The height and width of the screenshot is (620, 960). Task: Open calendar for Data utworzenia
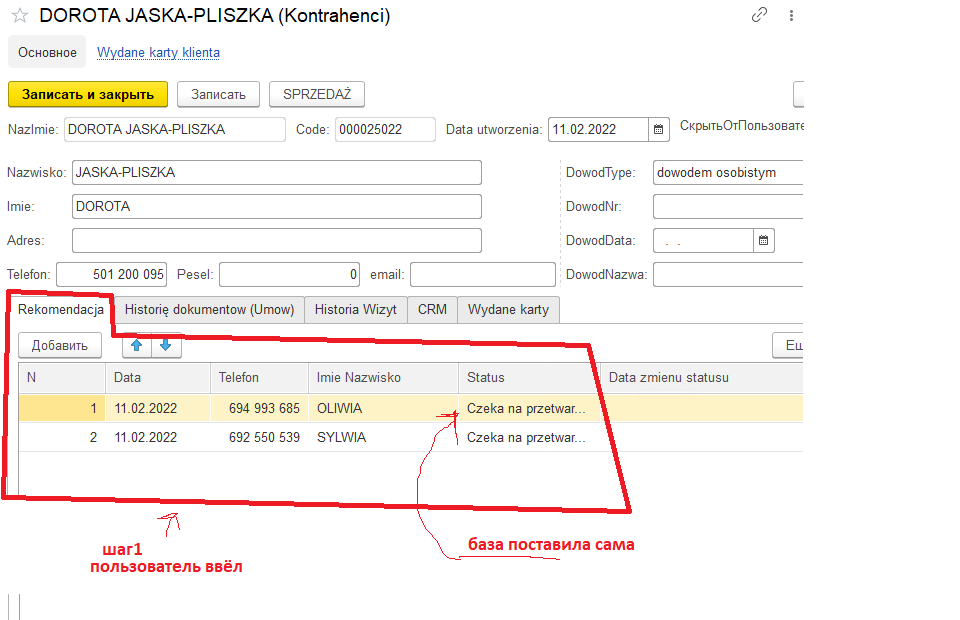[x=659, y=129]
